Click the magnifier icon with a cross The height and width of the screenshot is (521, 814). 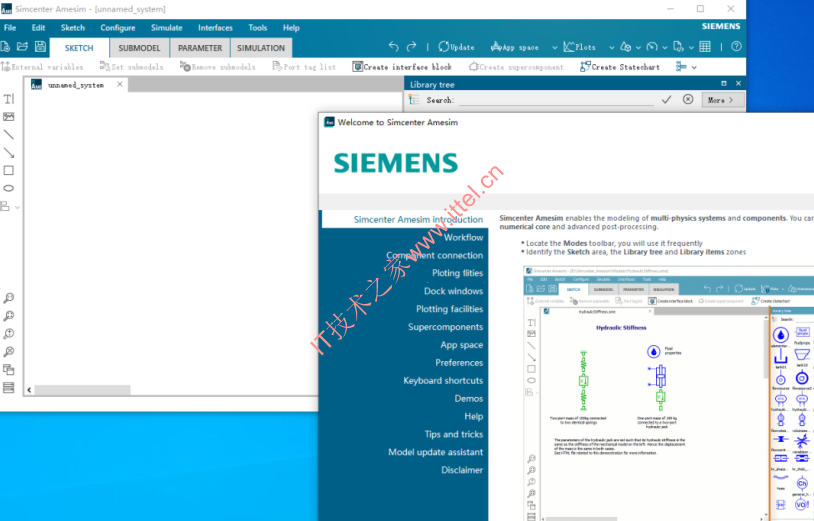[9, 352]
